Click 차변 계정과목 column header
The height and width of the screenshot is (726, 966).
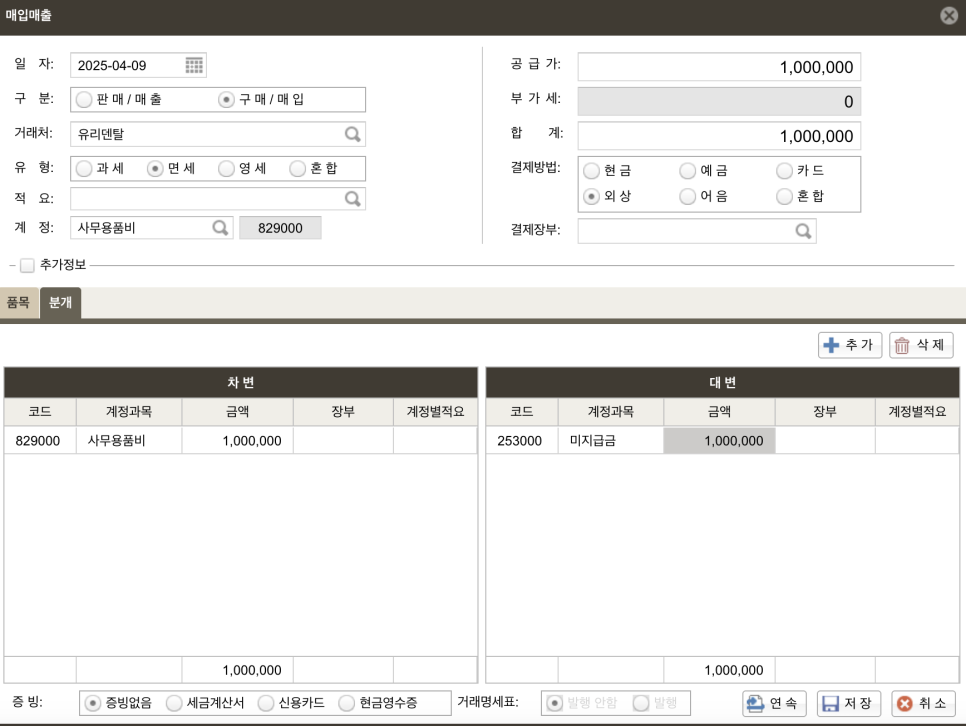(x=129, y=412)
